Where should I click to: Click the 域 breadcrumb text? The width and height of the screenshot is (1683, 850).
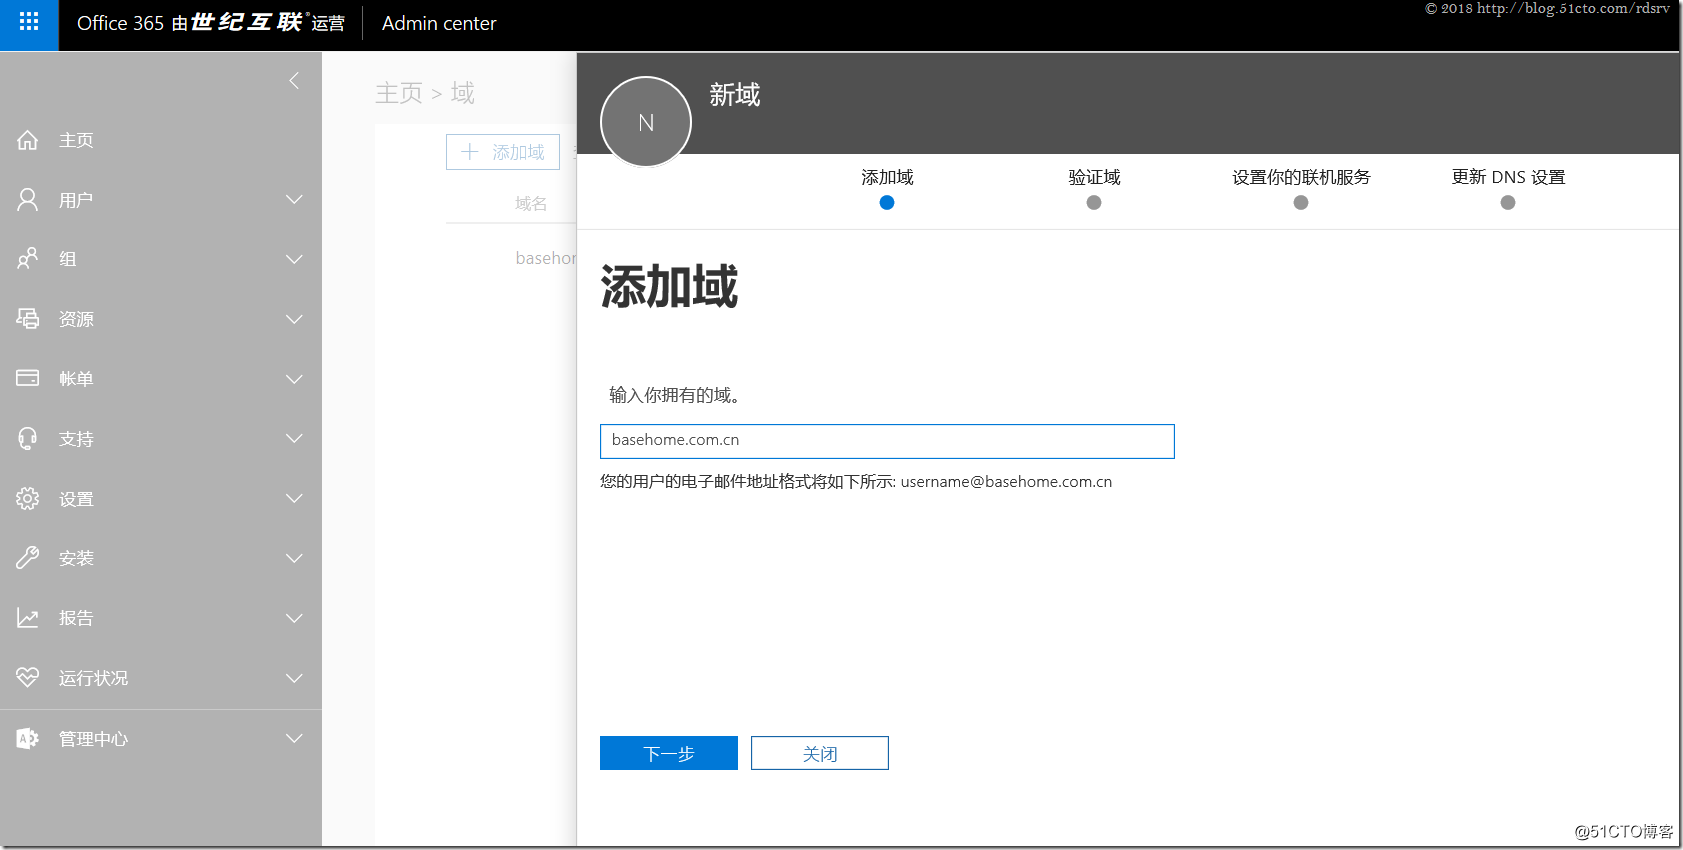(462, 93)
